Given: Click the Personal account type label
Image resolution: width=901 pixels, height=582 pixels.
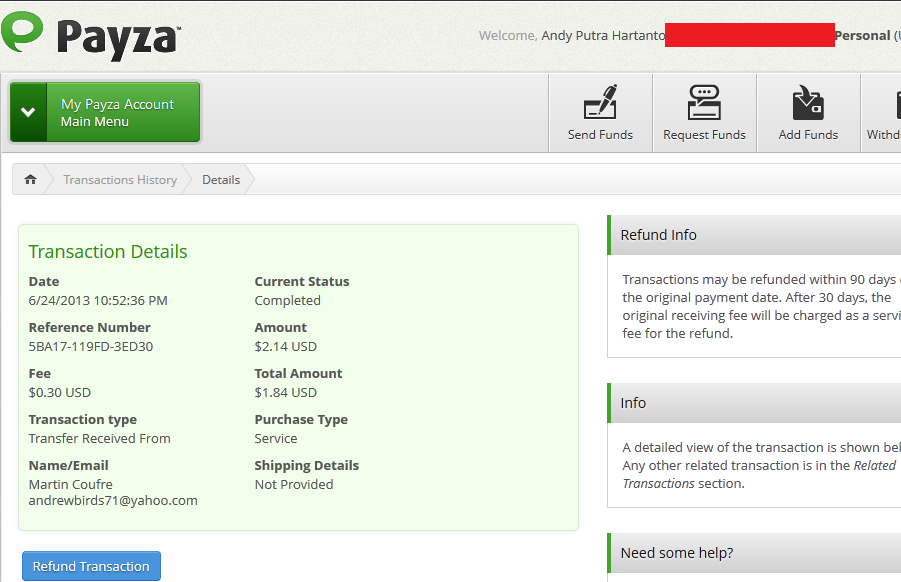Looking at the screenshot, I should click(x=862, y=36).
